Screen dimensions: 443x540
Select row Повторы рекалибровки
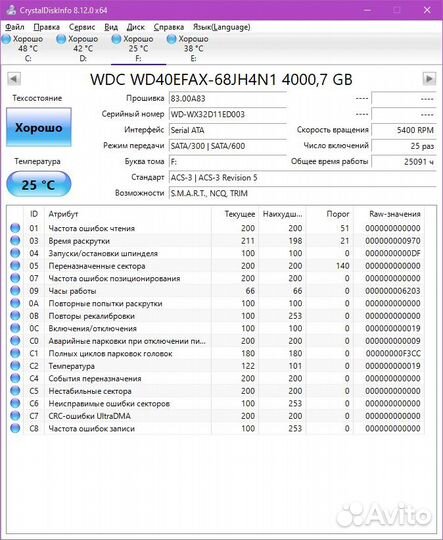pos(216,315)
